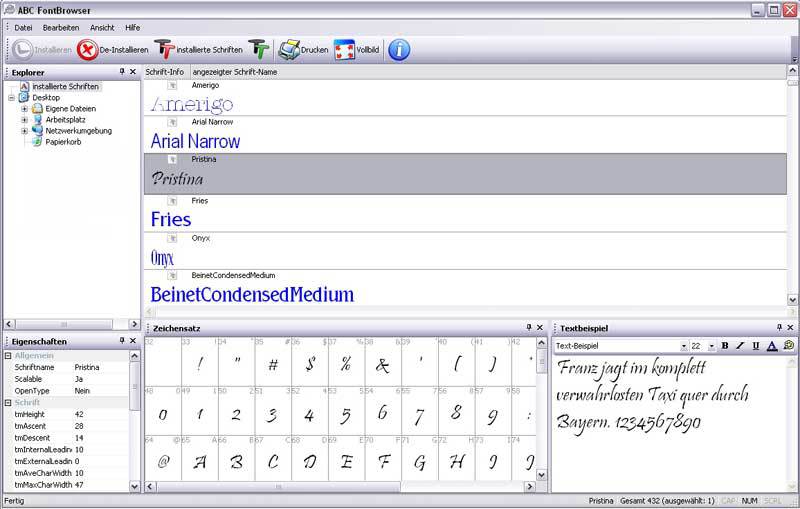Viewport: 800px width, 509px height.
Task: Click the font info icon beside Amerigo
Action: point(172,86)
